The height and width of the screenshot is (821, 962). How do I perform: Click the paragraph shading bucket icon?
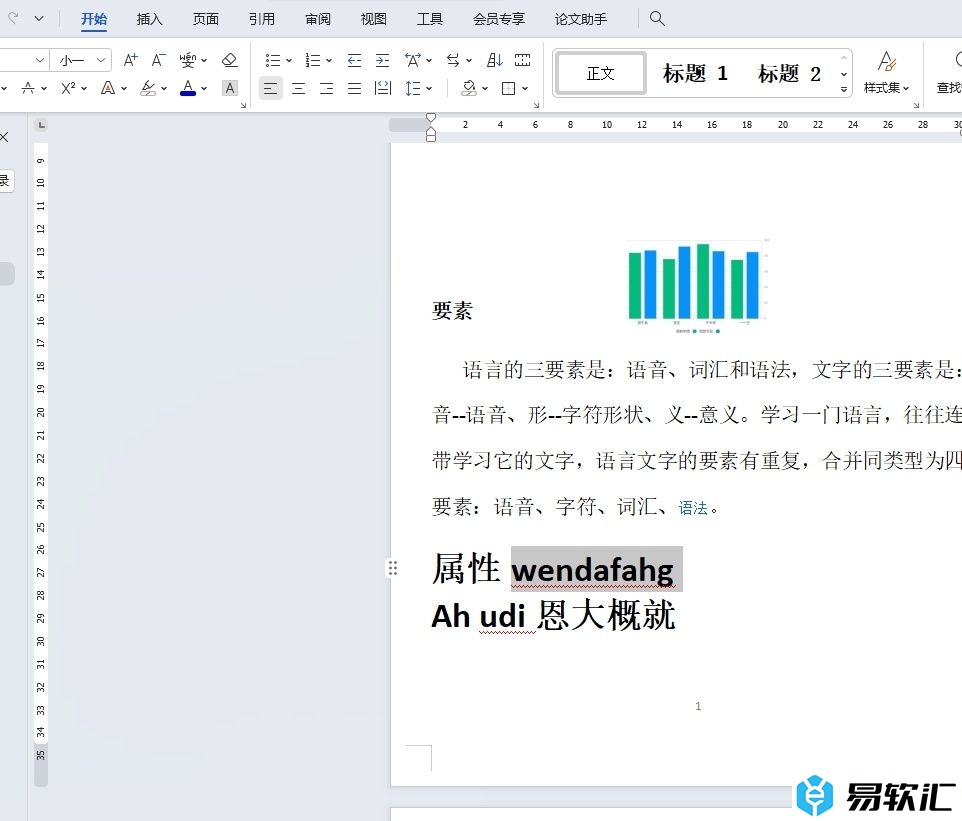pyautogui.click(x=469, y=89)
